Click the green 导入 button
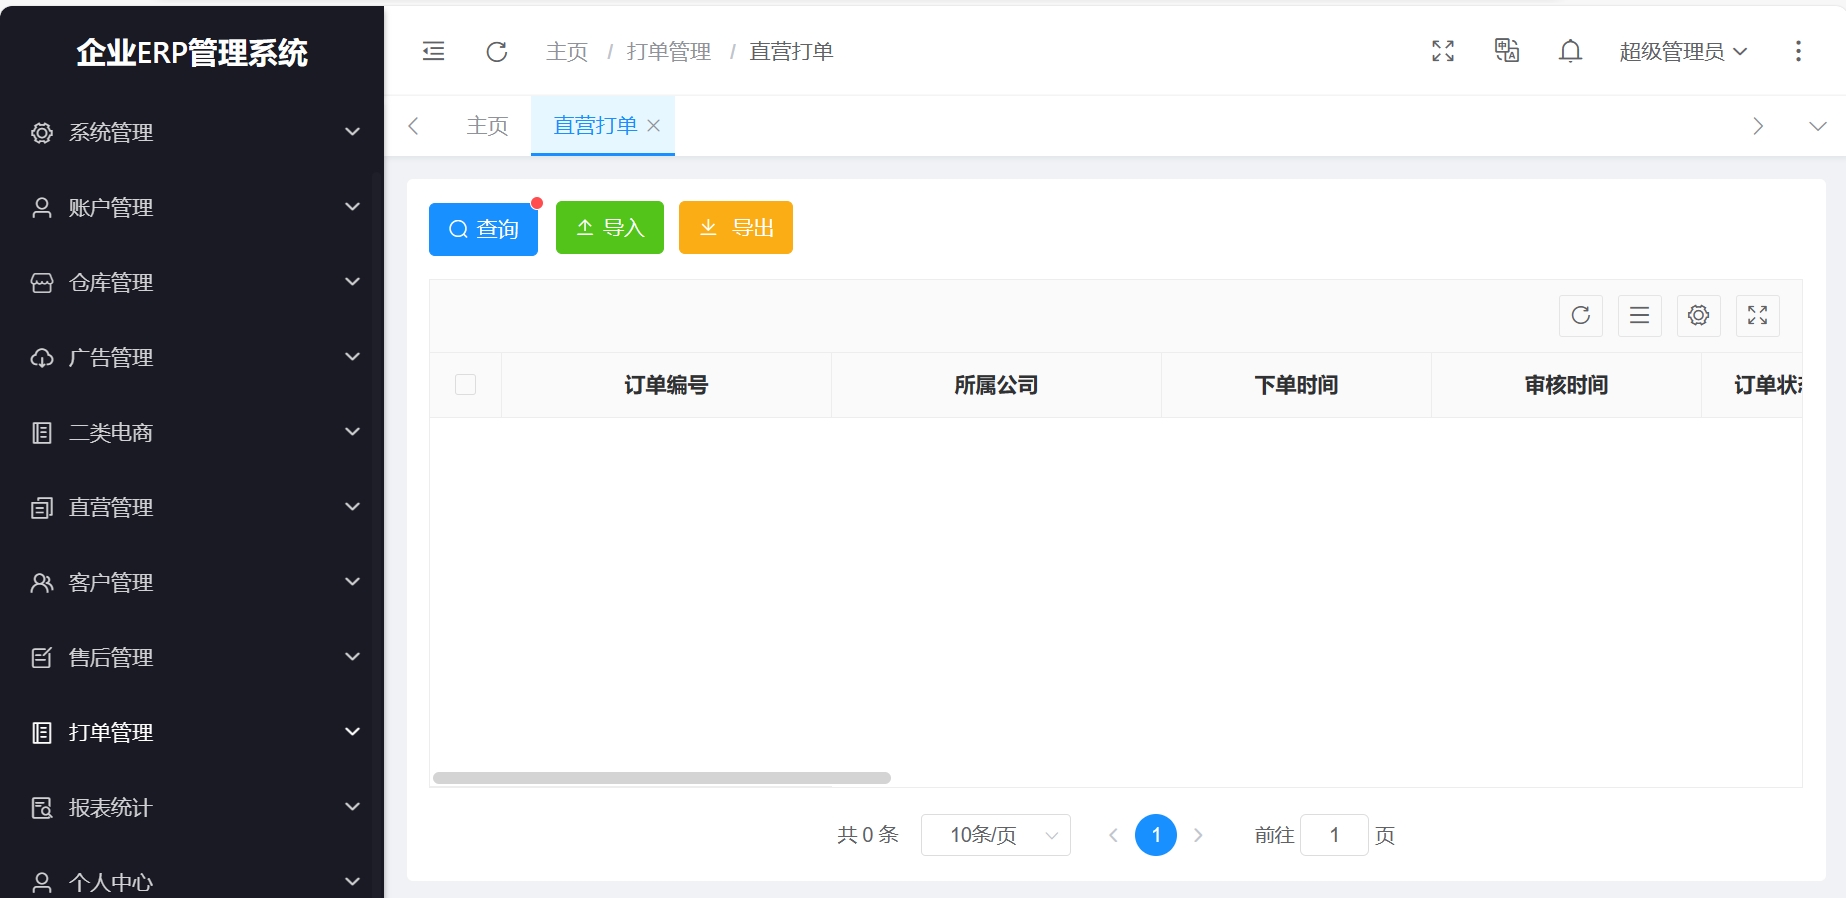This screenshot has width=1846, height=898. 610,228
